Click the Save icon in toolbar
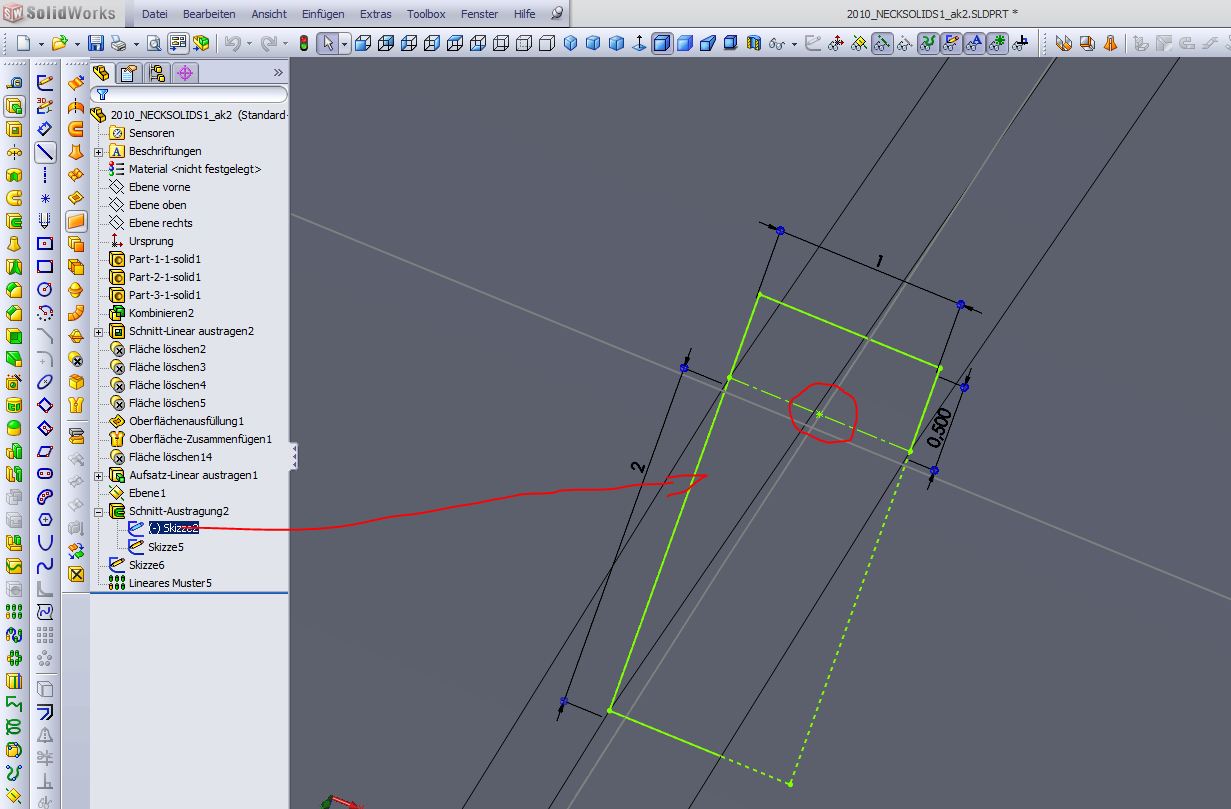1231x809 pixels. (96, 44)
